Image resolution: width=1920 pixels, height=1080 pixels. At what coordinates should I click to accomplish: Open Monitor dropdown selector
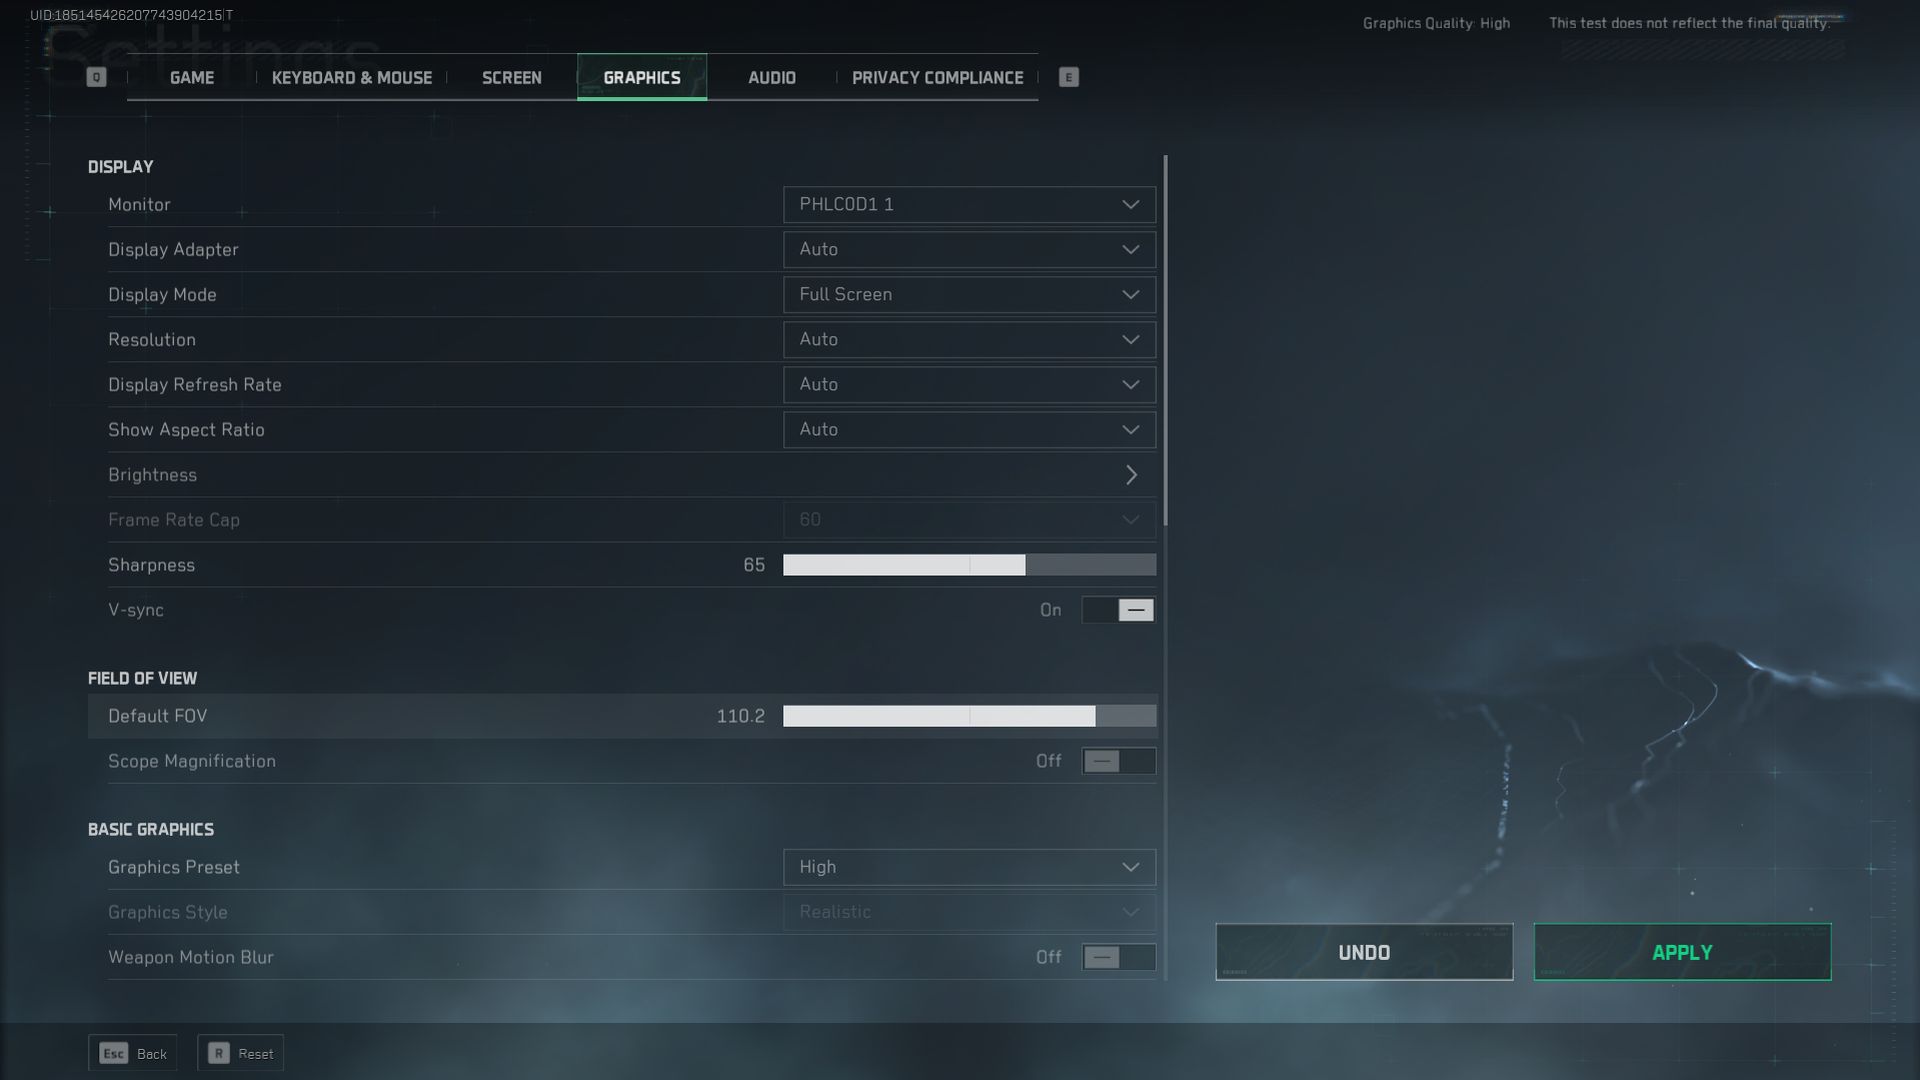click(968, 204)
